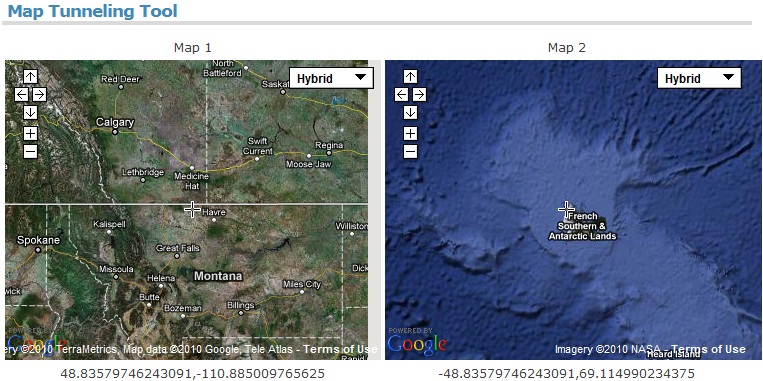
Task: Zoom out on Map 2 with minus
Action: (410, 152)
